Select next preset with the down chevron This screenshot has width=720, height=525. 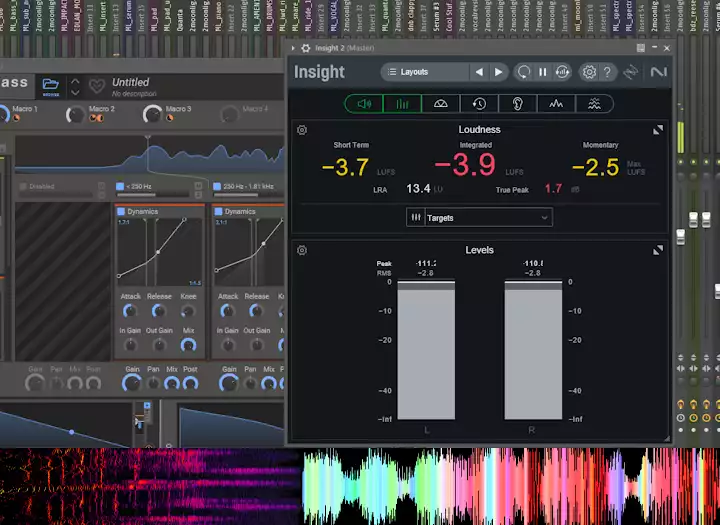tap(75, 92)
